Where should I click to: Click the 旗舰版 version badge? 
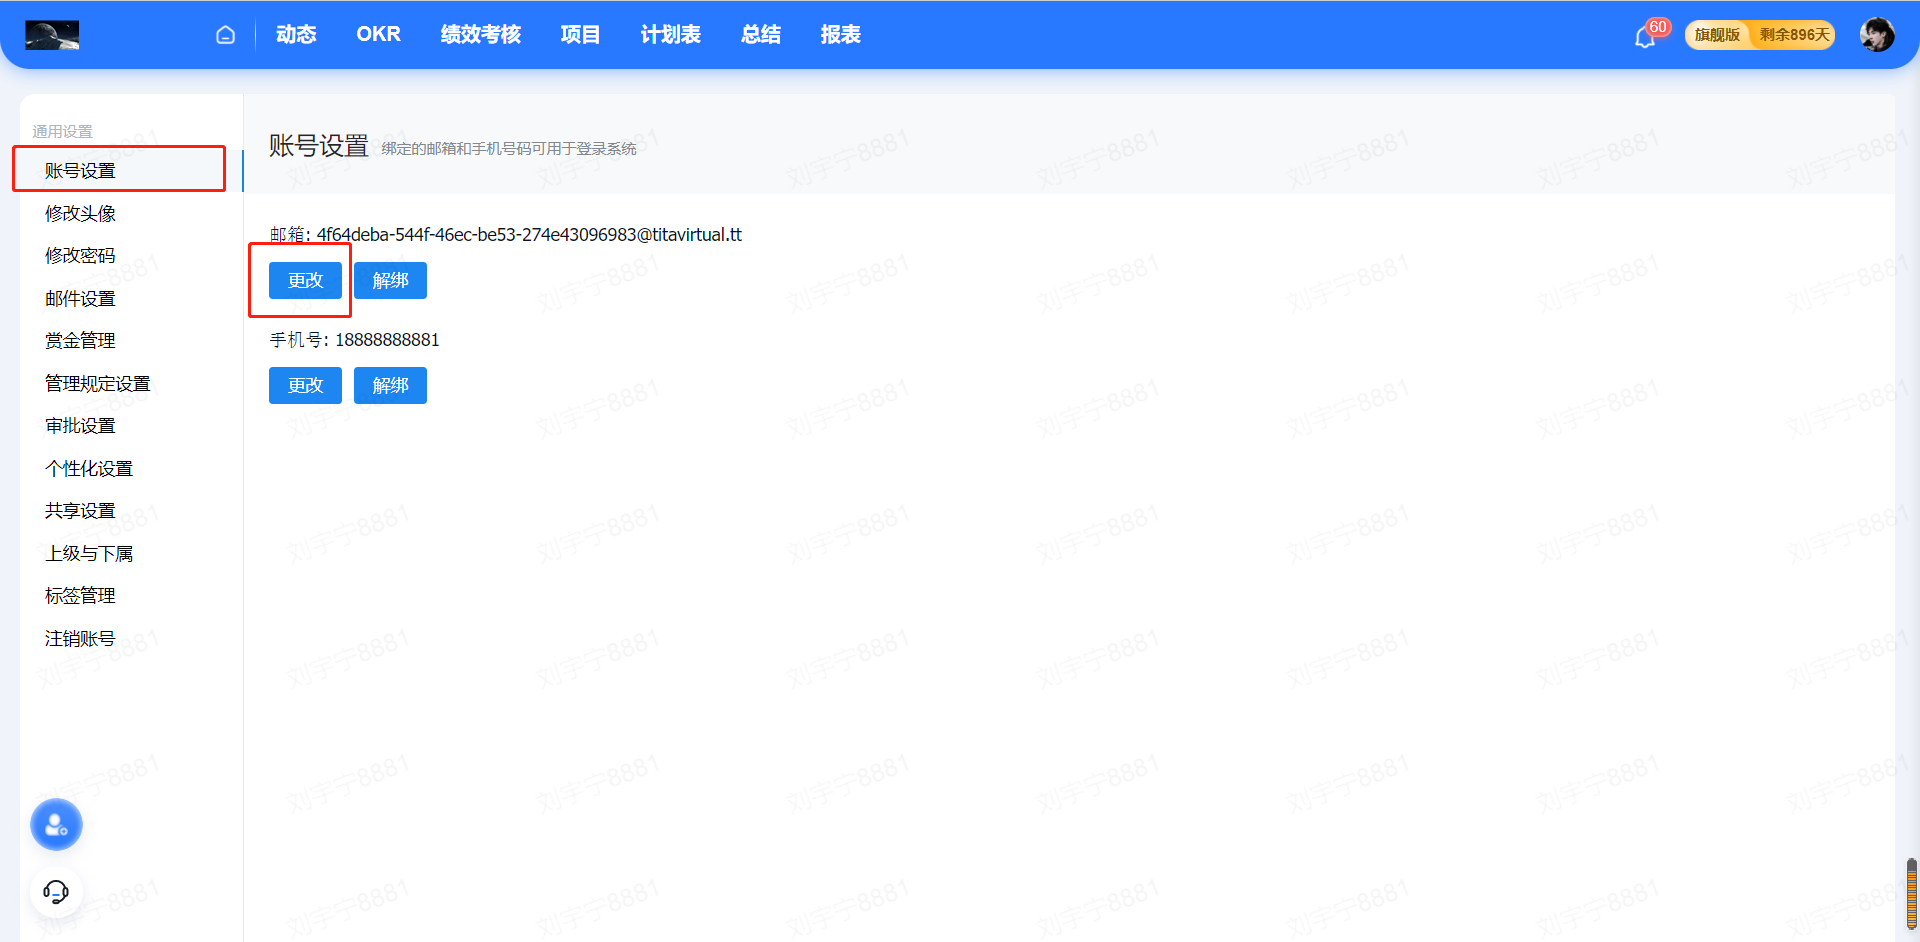(1717, 35)
